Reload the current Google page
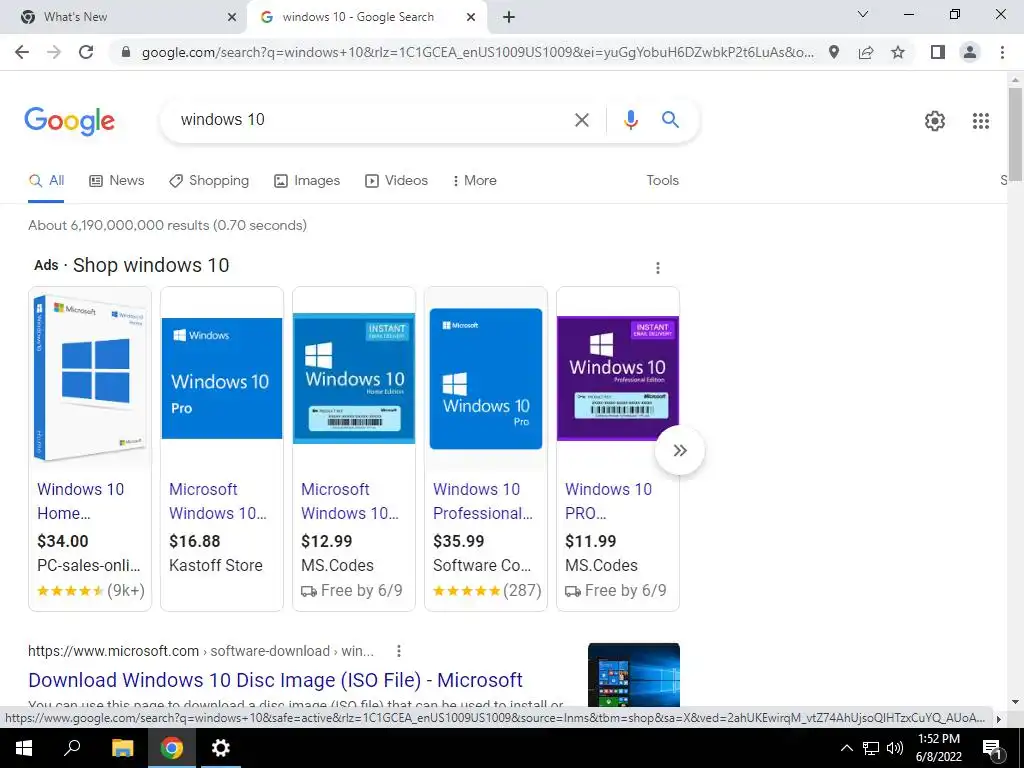 tap(86, 52)
